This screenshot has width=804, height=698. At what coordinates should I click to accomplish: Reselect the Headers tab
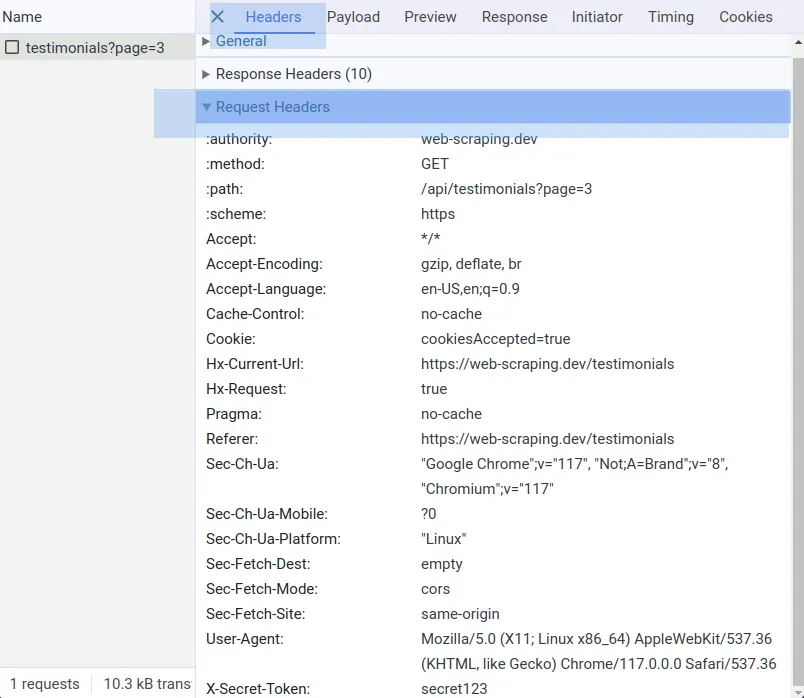pos(274,17)
